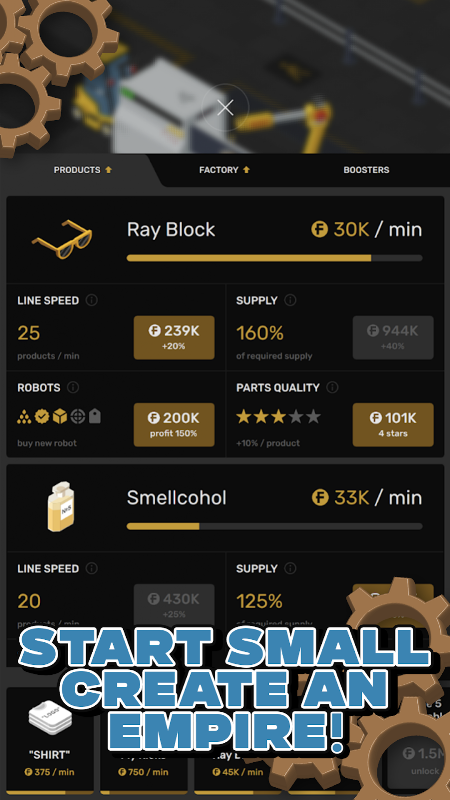Click the Ray Block progress bar

pyautogui.click(x=274, y=258)
